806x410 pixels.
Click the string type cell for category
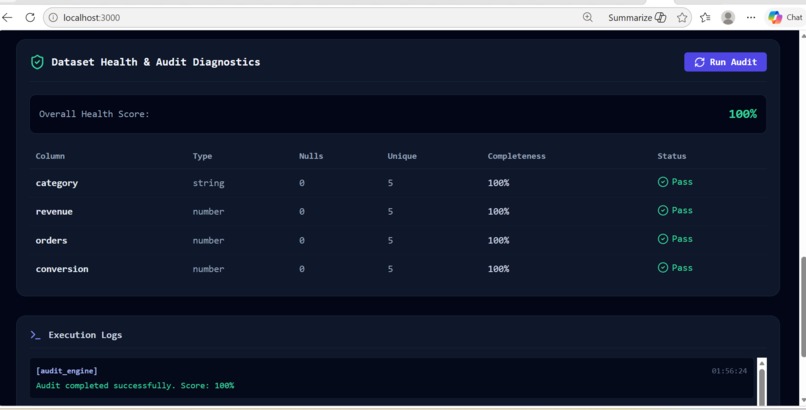point(208,183)
